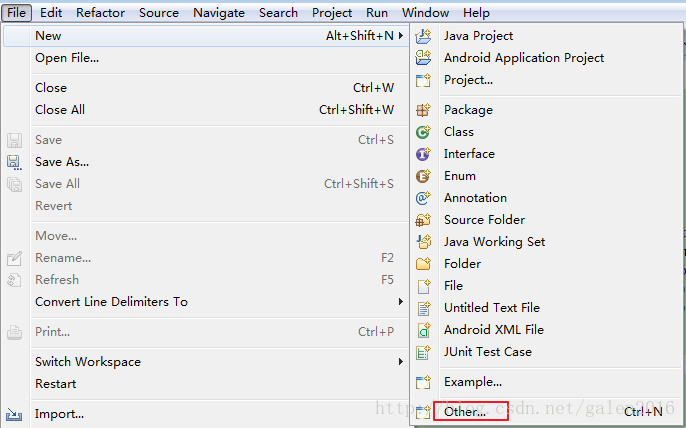This screenshot has width=686, height=428.
Task: Click the Package icon
Action: 423,110
